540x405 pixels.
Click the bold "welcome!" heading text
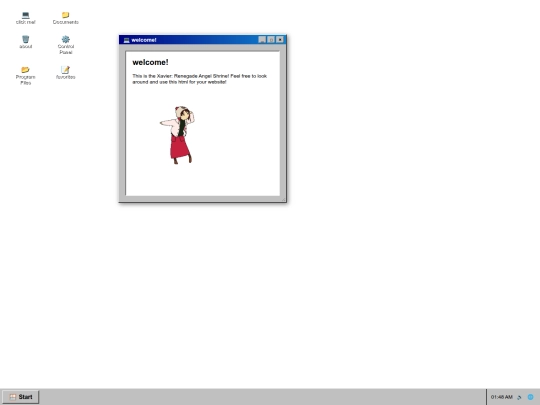[x=150, y=62]
